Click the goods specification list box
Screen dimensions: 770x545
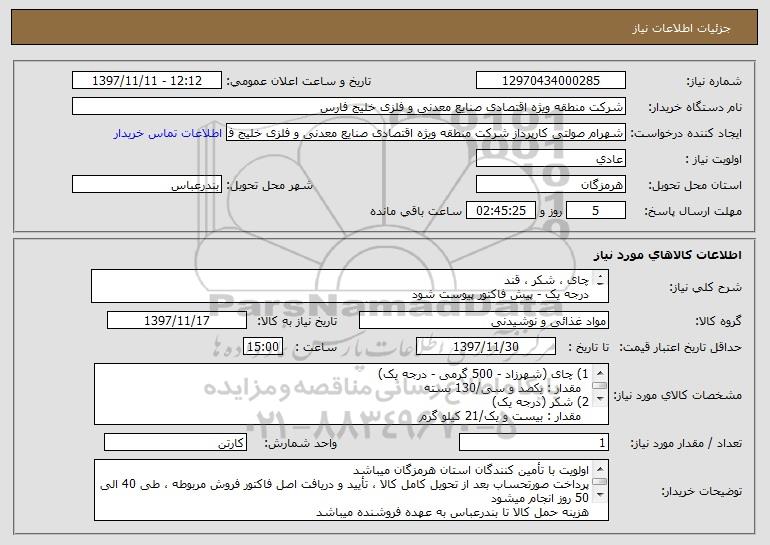351,394
